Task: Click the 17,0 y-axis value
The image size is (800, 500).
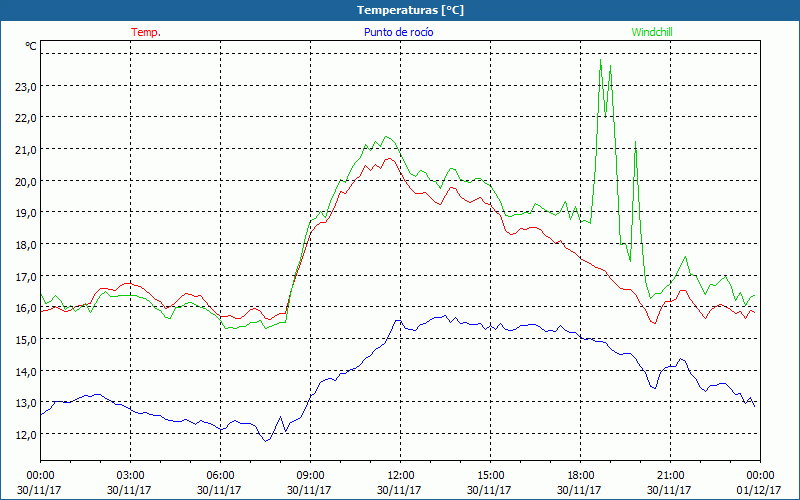Action: click(x=26, y=277)
